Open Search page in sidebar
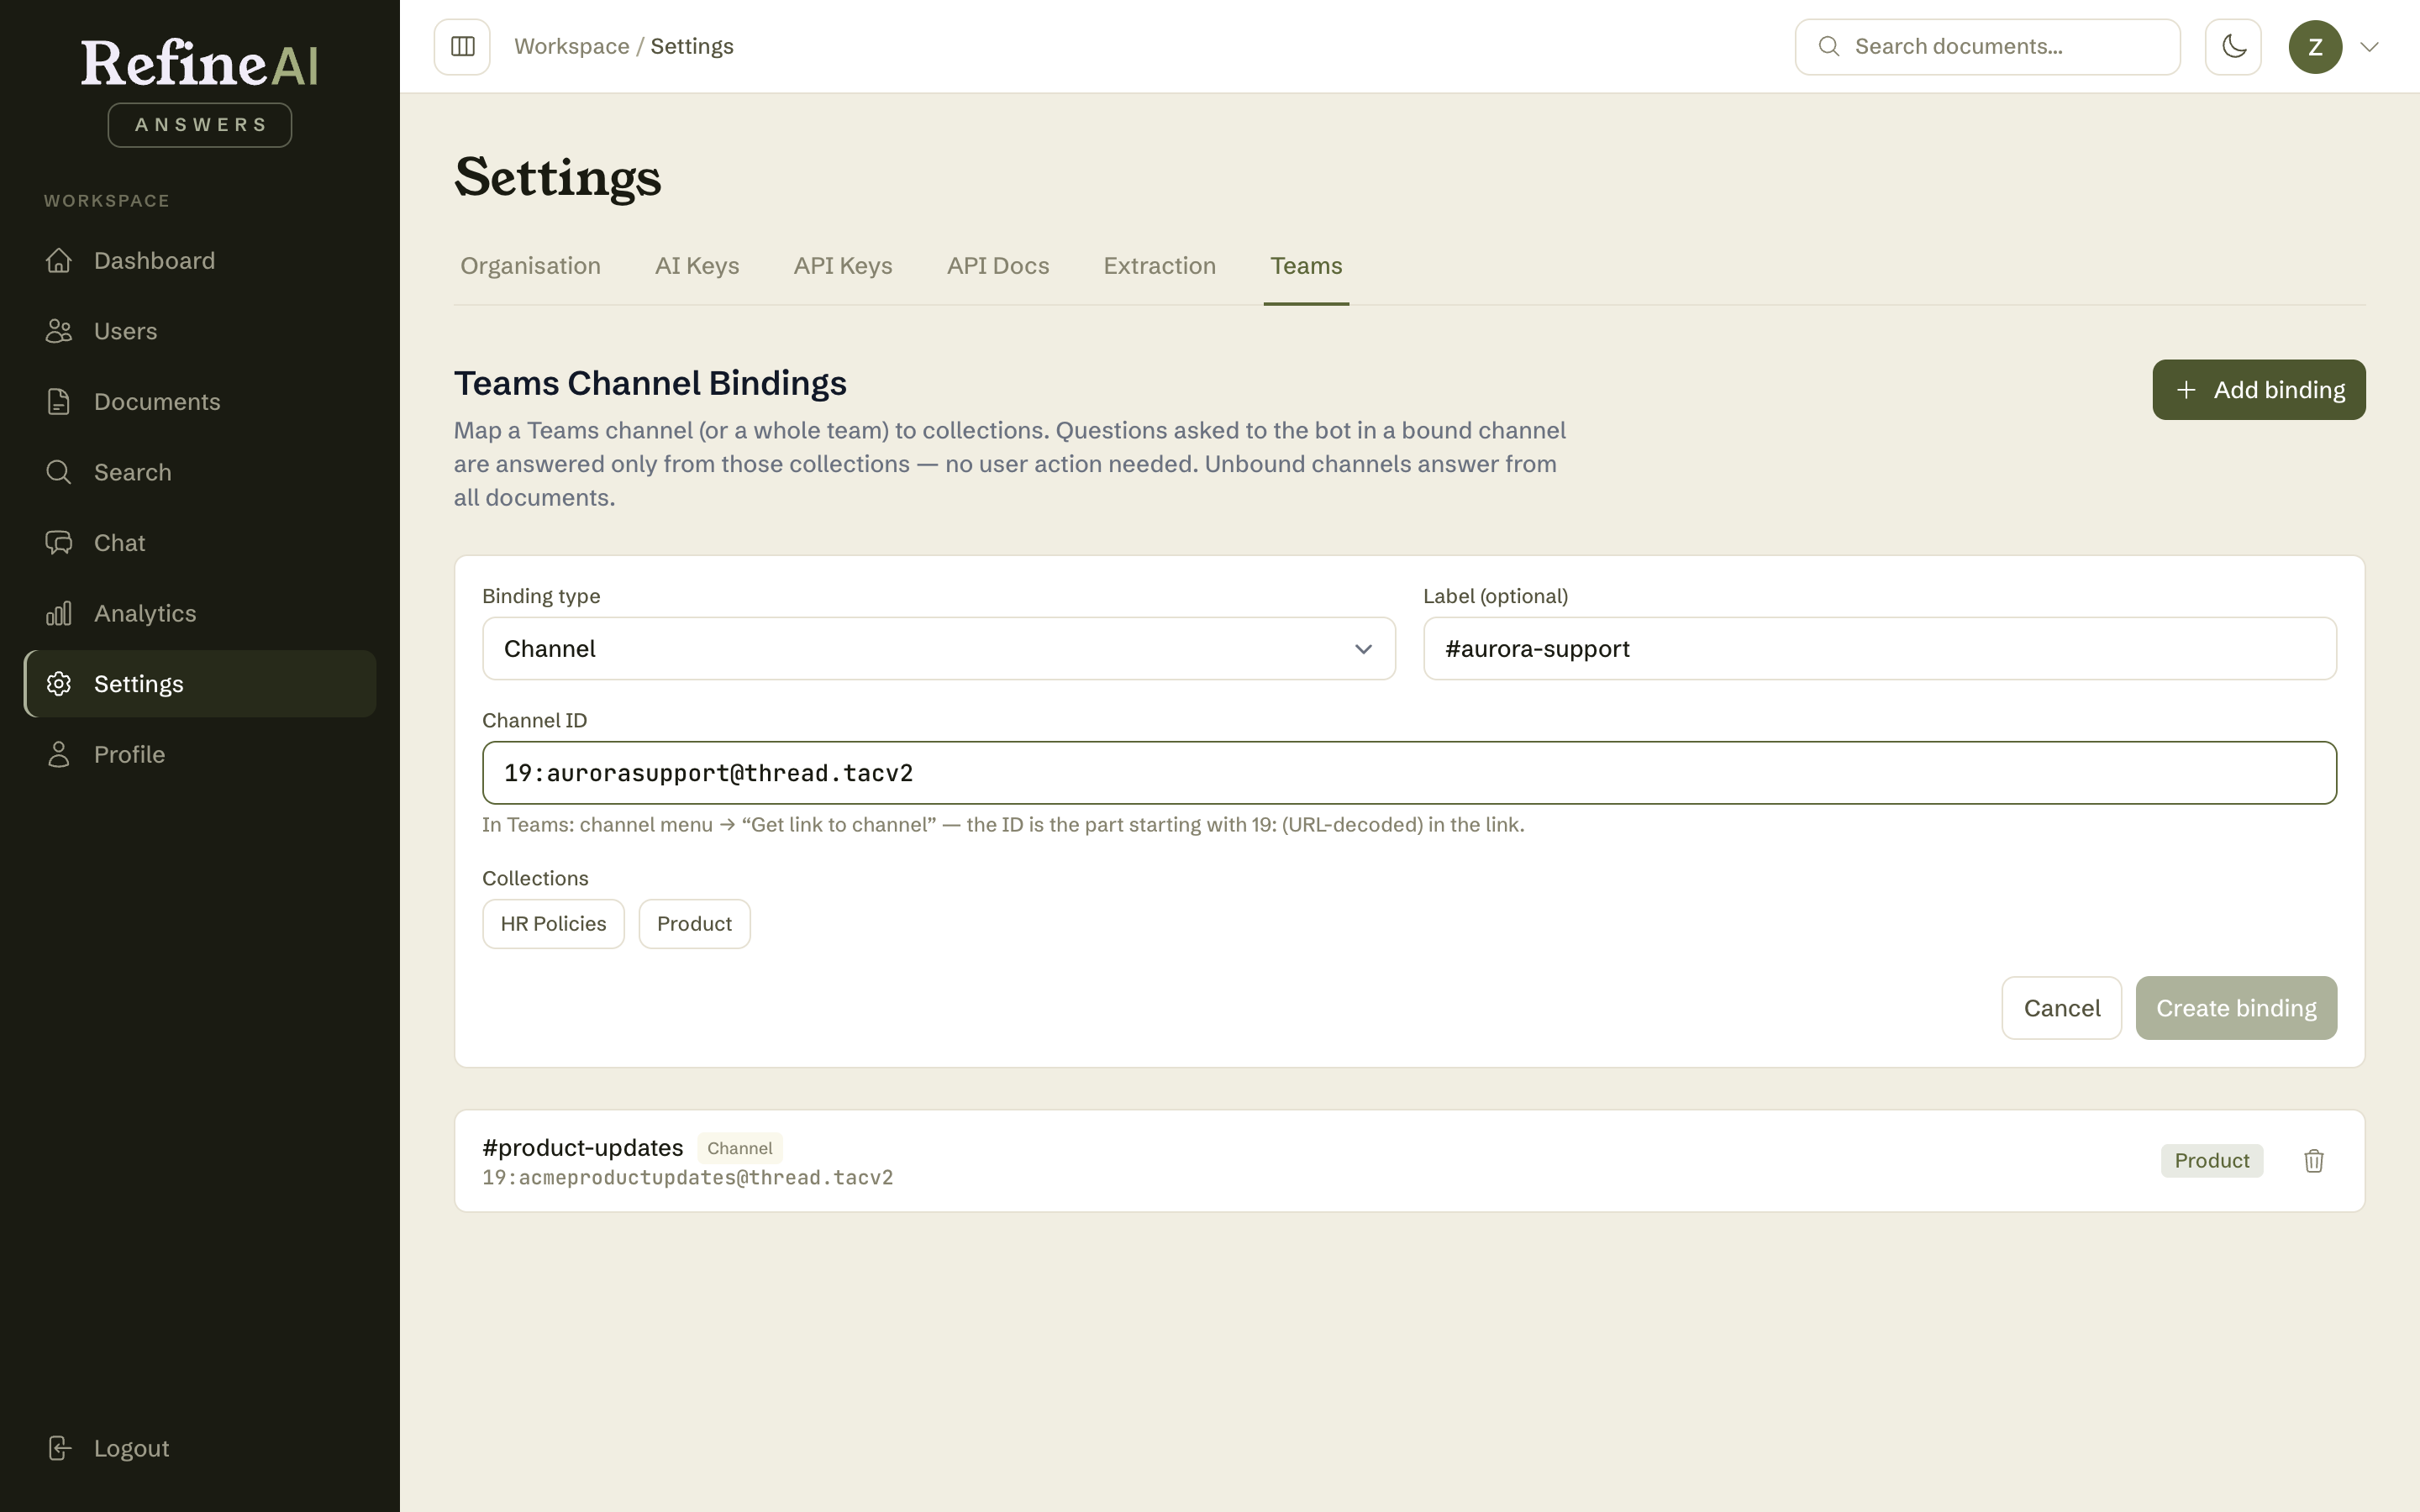This screenshot has height=1512, width=2420. (x=200, y=472)
